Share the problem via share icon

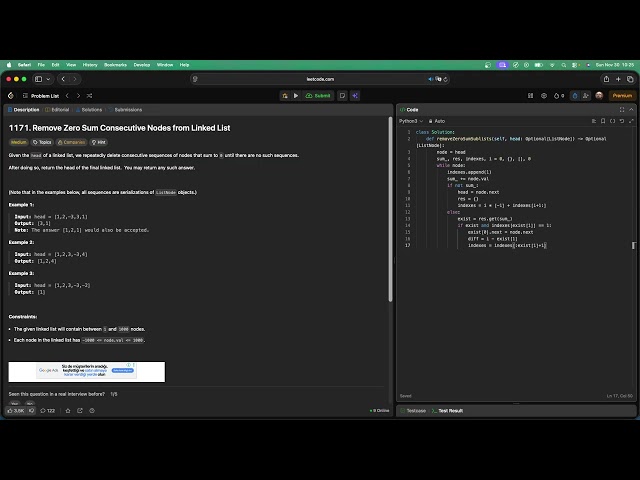[80, 411]
